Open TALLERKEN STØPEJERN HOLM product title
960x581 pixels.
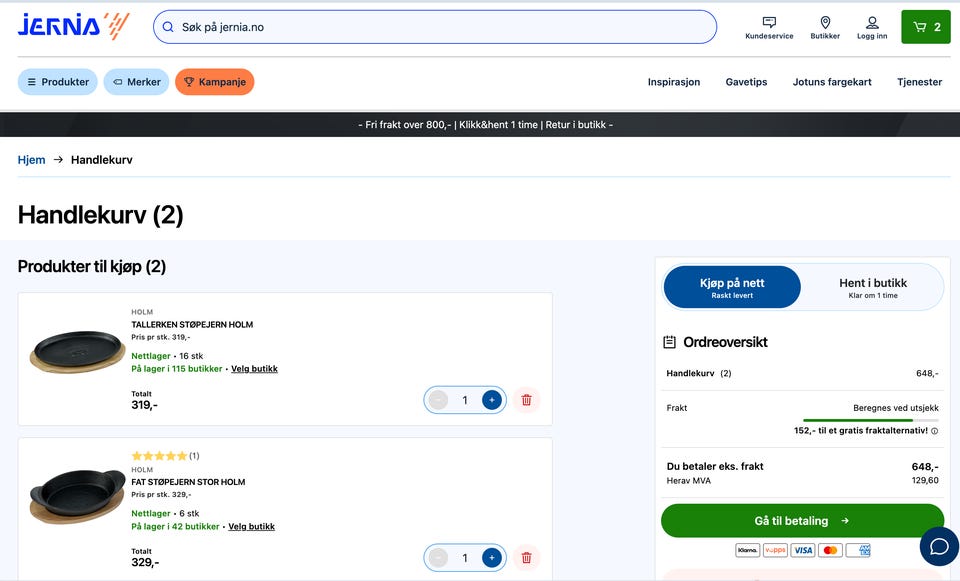192,324
